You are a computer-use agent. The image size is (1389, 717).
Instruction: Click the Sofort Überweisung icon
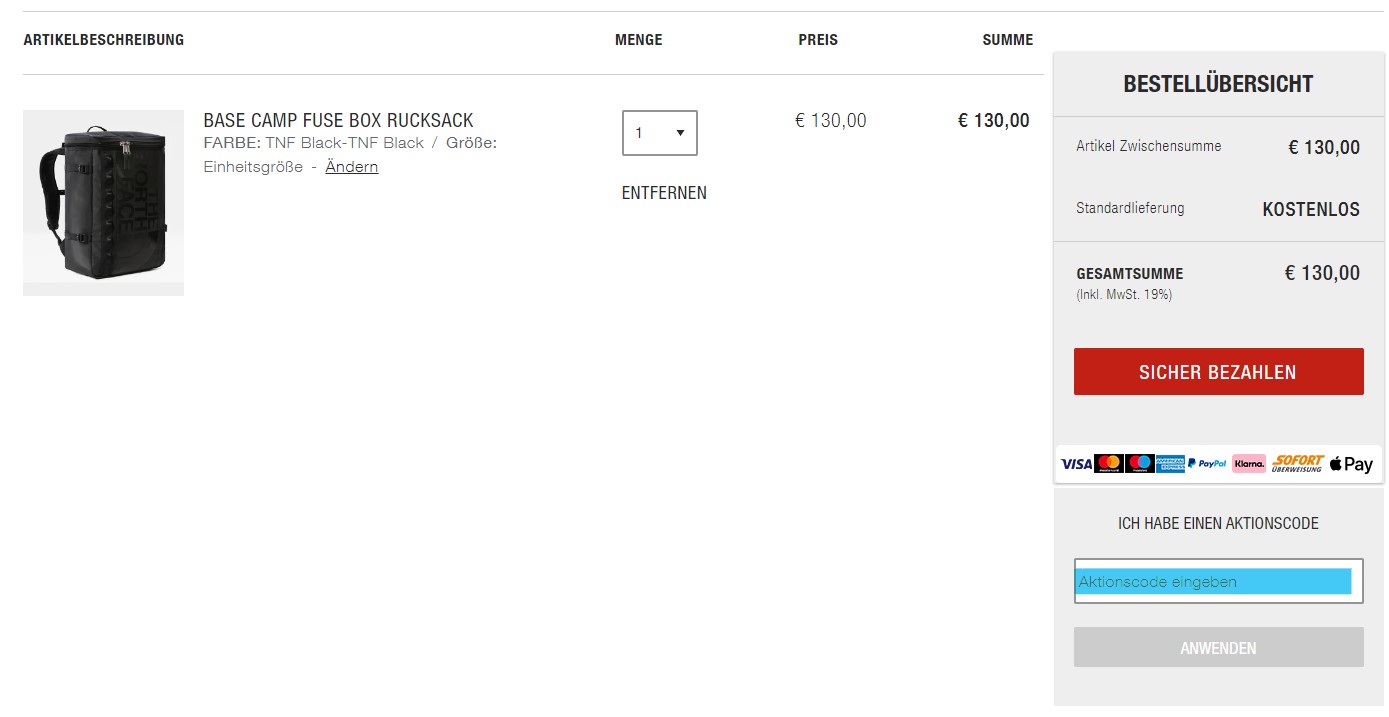[x=1298, y=464]
